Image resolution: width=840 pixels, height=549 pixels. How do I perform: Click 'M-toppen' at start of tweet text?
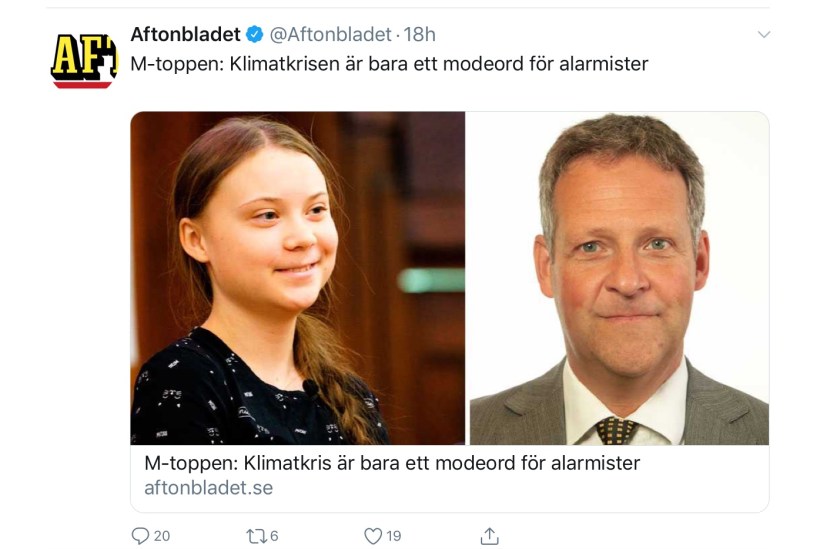[173, 64]
